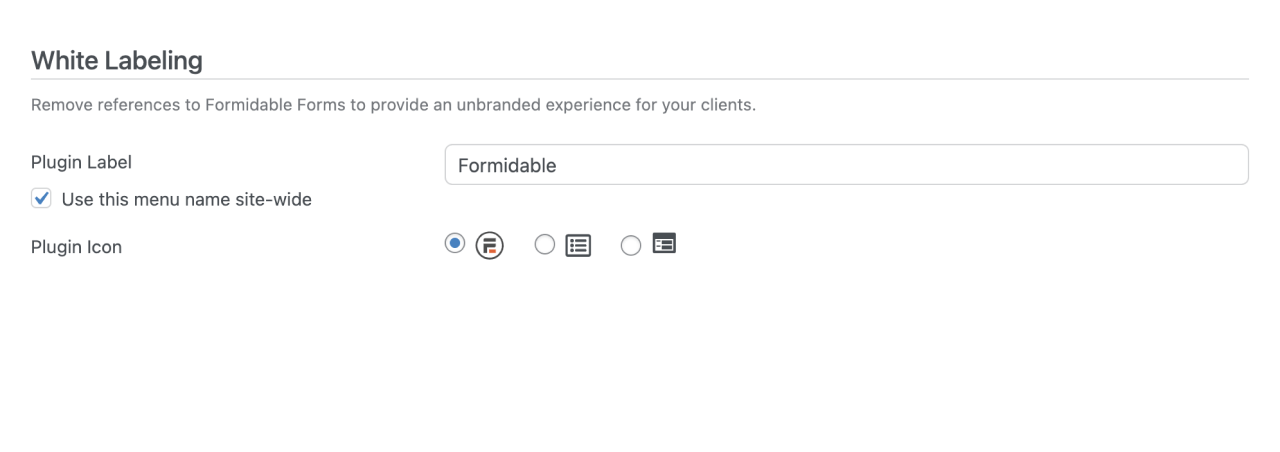Click the 'Plugin Label' field label

81,163
